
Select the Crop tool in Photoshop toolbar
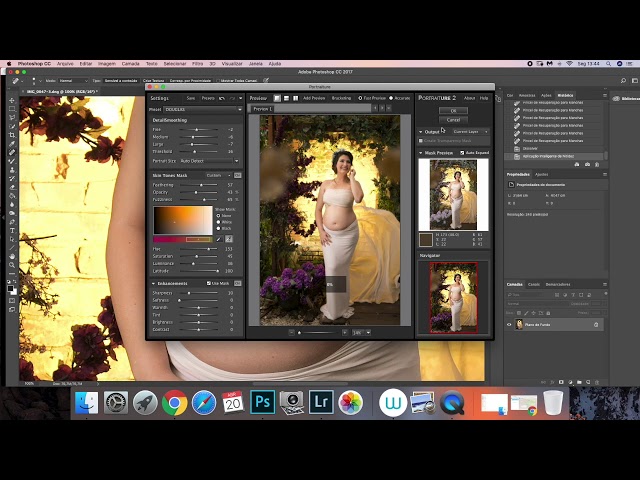(x=12, y=135)
